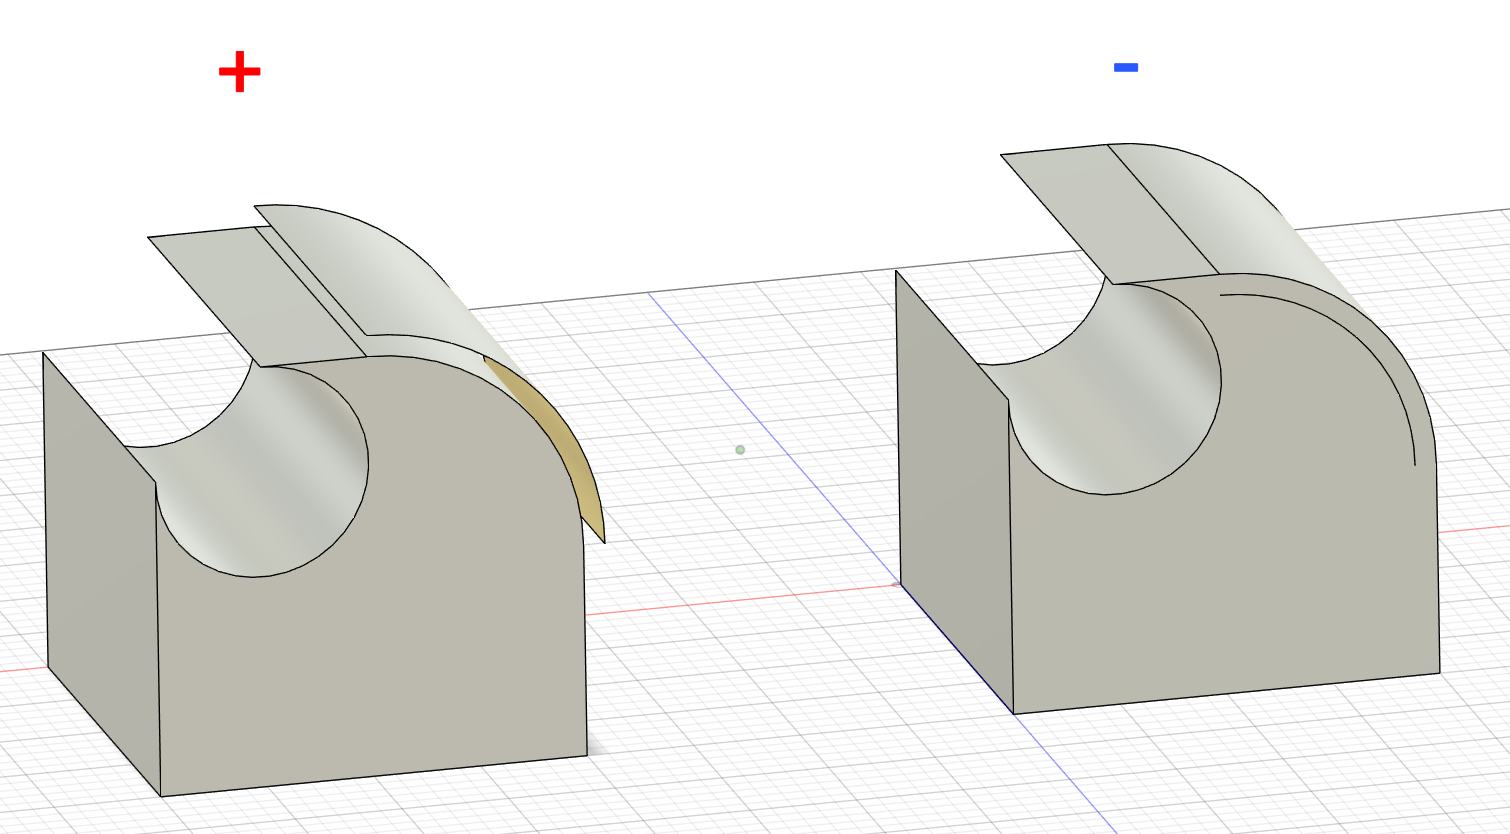
Task: Click the red plus symbol
Action: 237,70
